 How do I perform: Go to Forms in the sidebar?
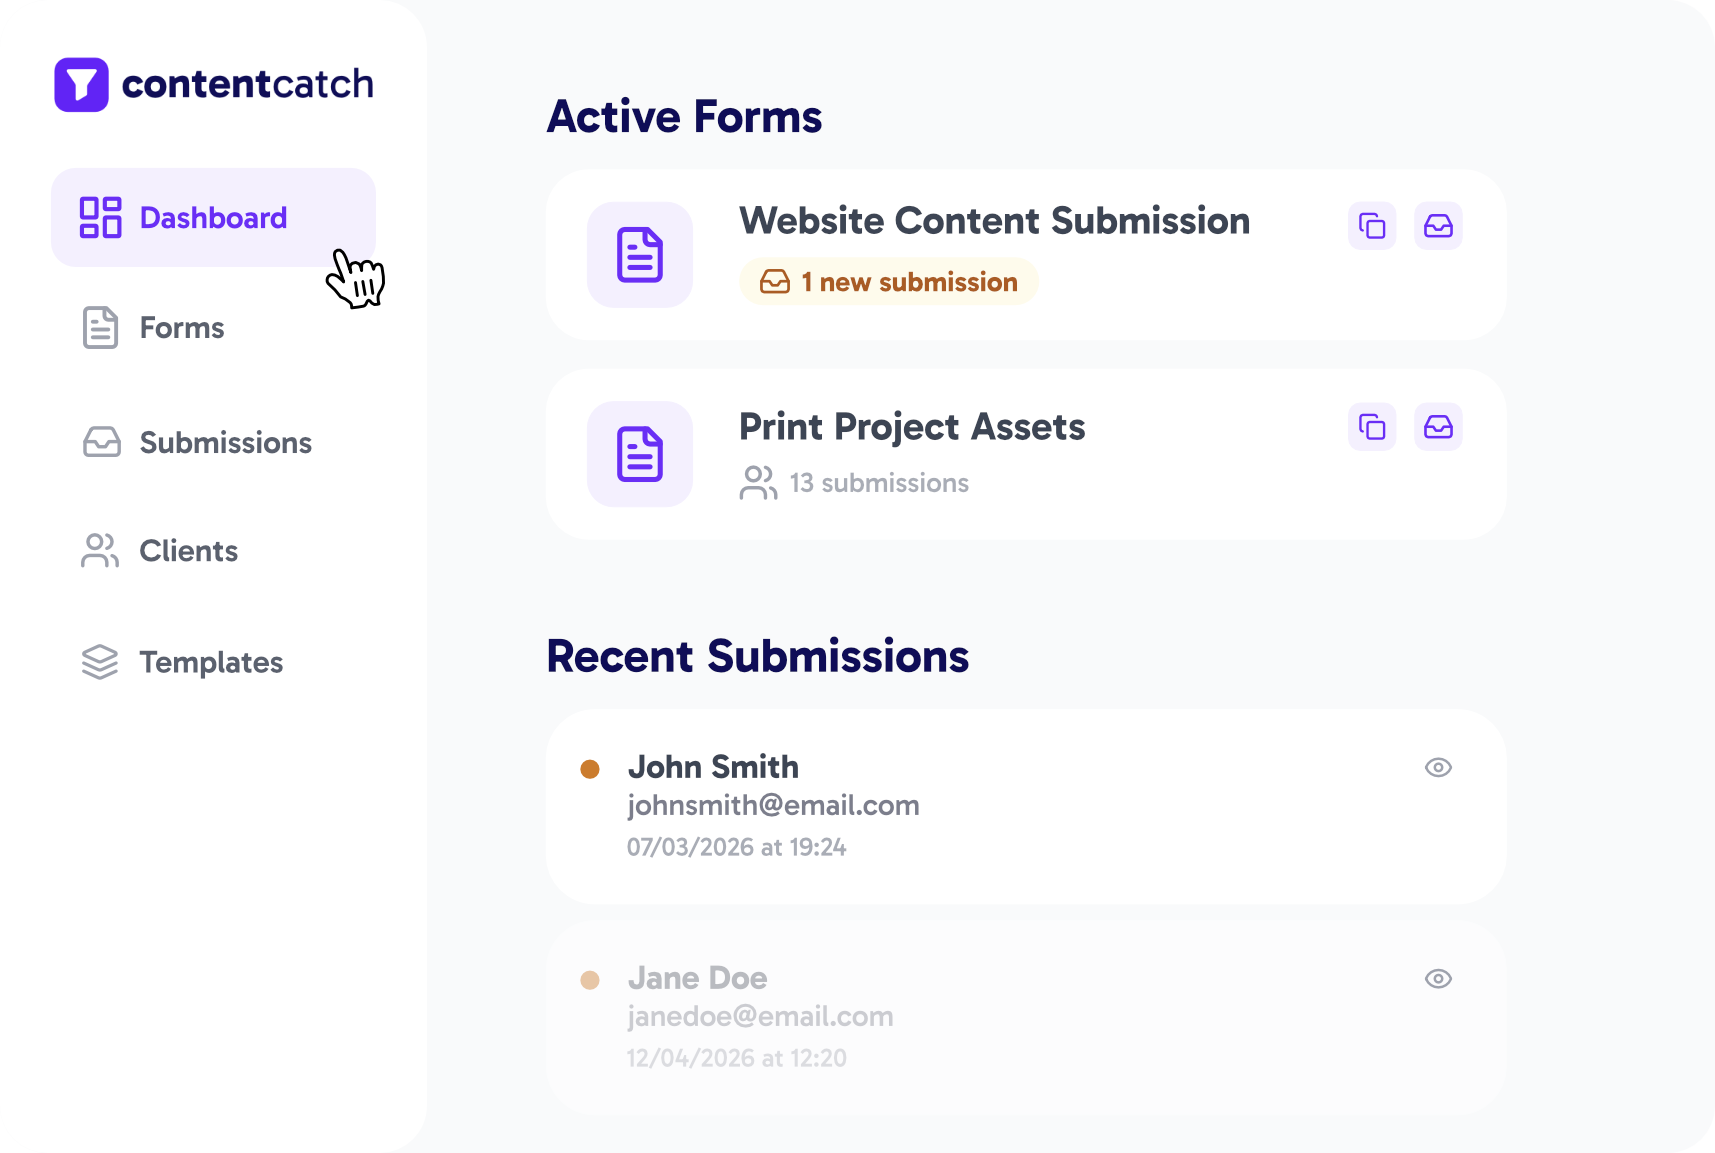181,328
